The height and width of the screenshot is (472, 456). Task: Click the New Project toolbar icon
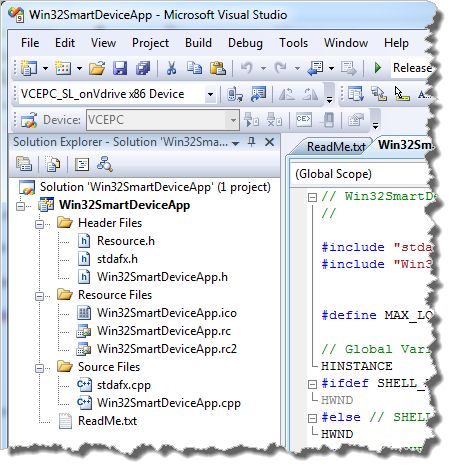29,68
